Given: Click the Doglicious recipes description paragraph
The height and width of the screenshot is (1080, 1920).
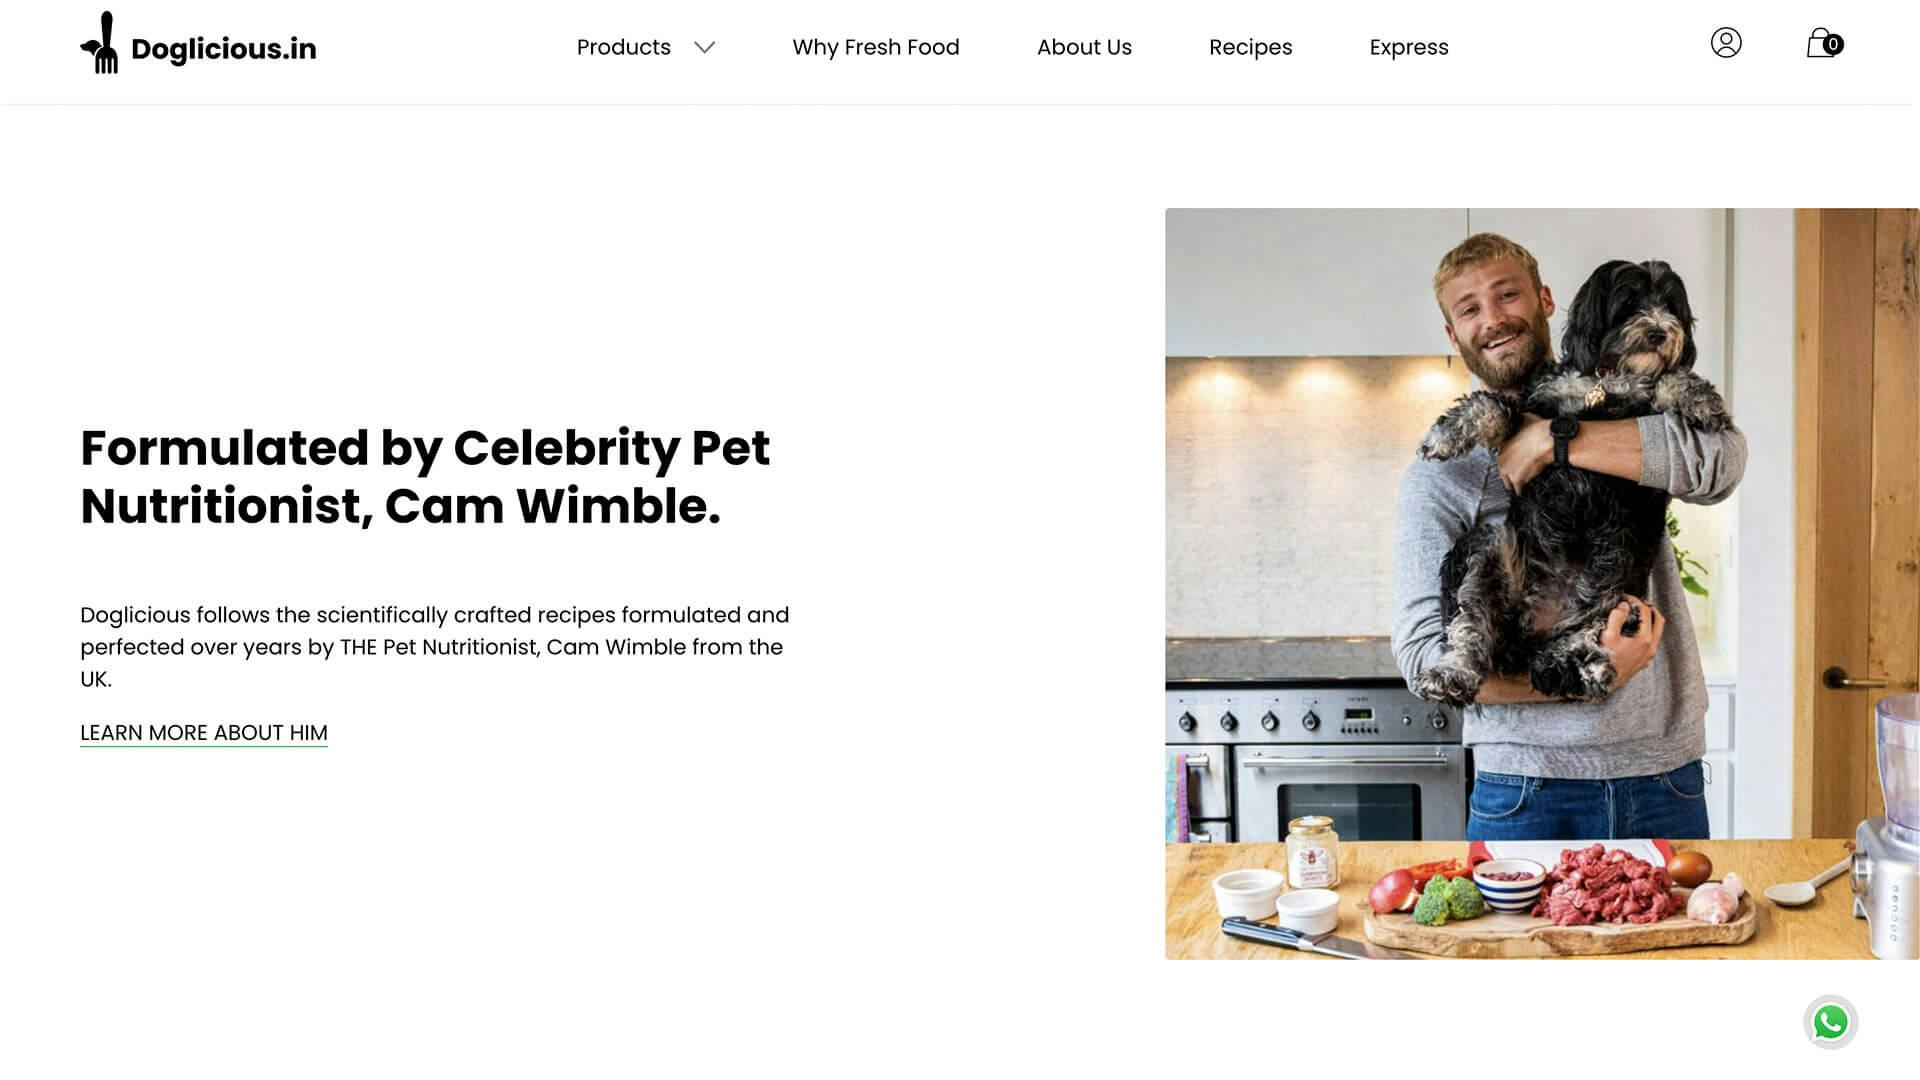Looking at the screenshot, I should 435,647.
